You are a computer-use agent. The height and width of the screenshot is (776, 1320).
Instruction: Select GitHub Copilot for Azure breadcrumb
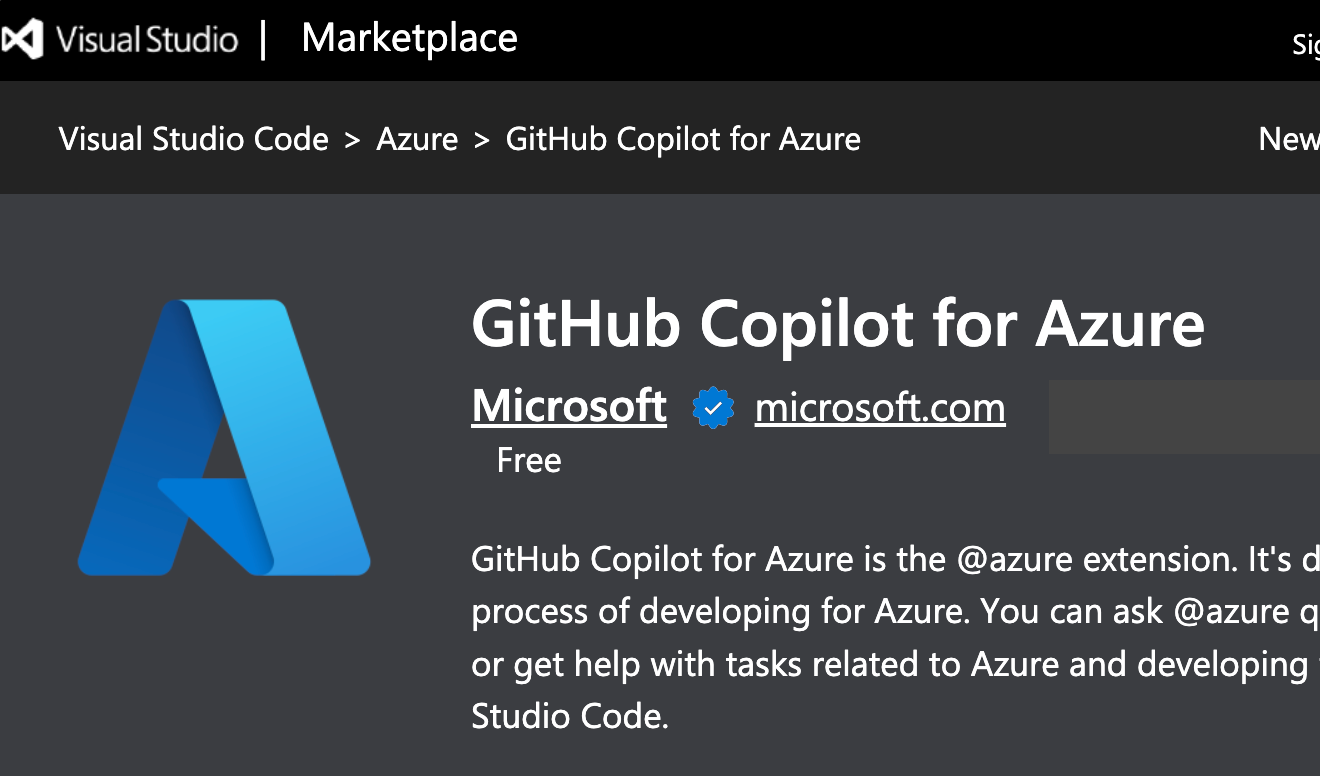(x=683, y=138)
